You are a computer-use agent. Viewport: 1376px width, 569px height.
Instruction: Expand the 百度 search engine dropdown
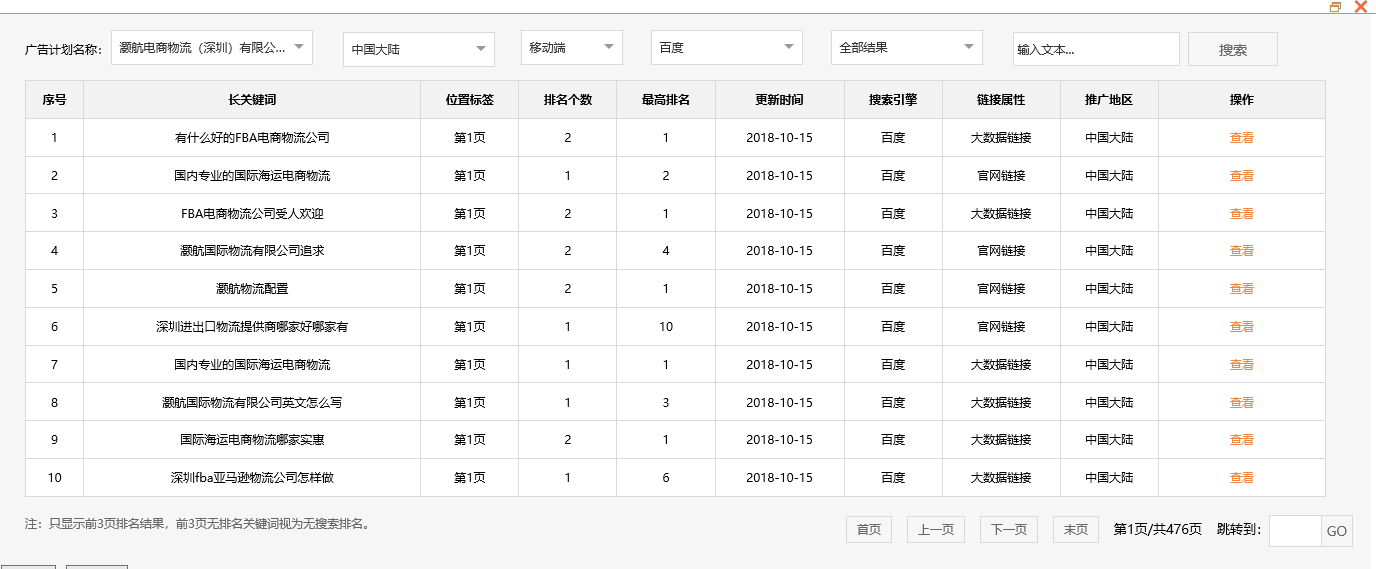pyautogui.click(x=727, y=47)
